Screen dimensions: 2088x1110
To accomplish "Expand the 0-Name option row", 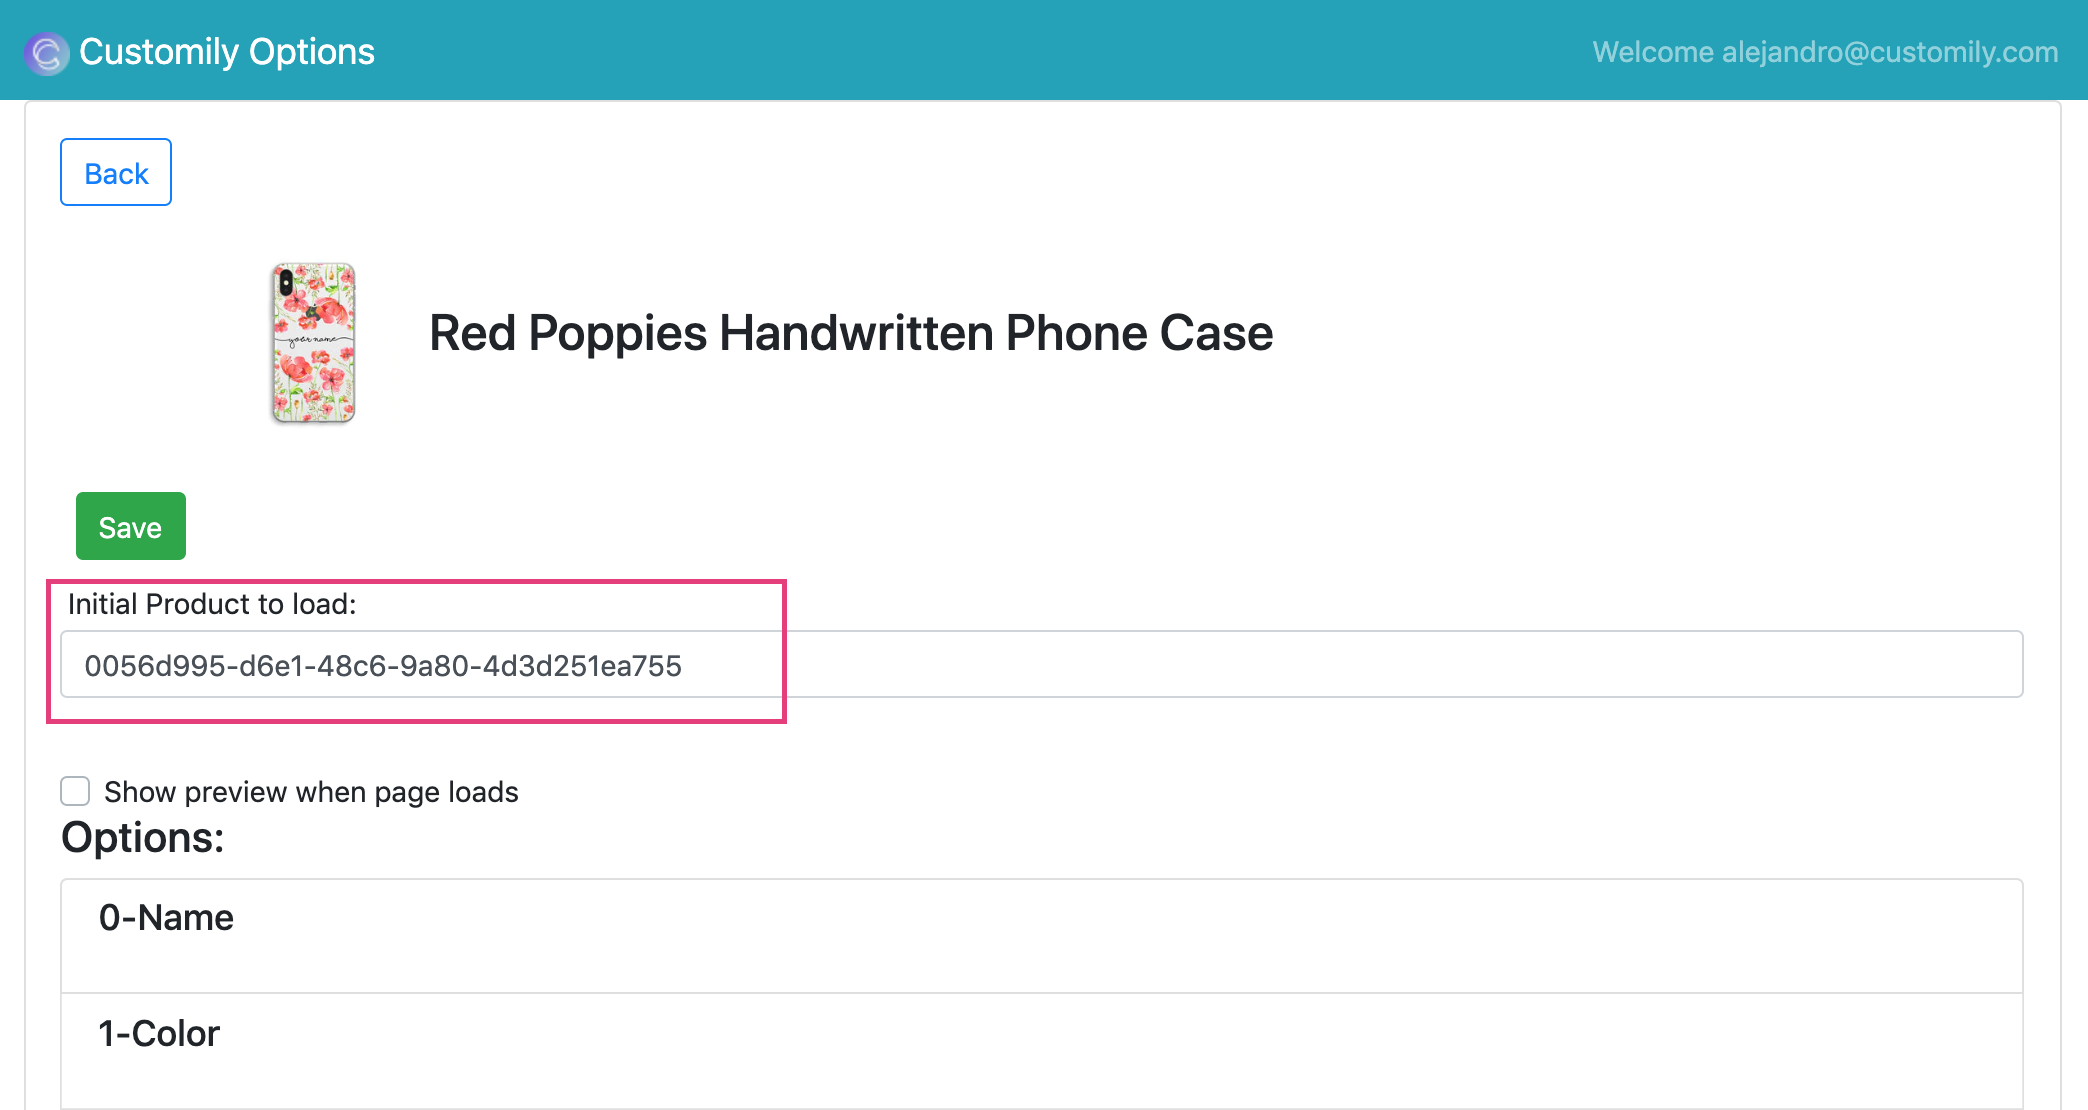I will click(1041, 936).
